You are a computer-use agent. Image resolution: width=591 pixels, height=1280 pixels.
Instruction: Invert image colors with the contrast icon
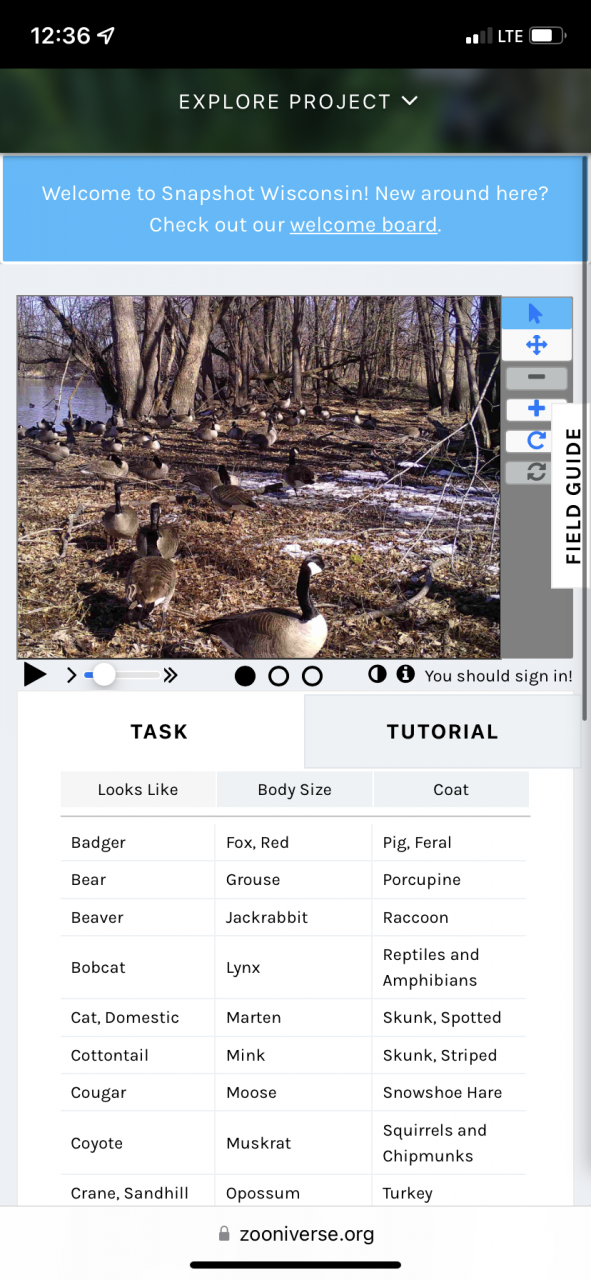(x=377, y=675)
